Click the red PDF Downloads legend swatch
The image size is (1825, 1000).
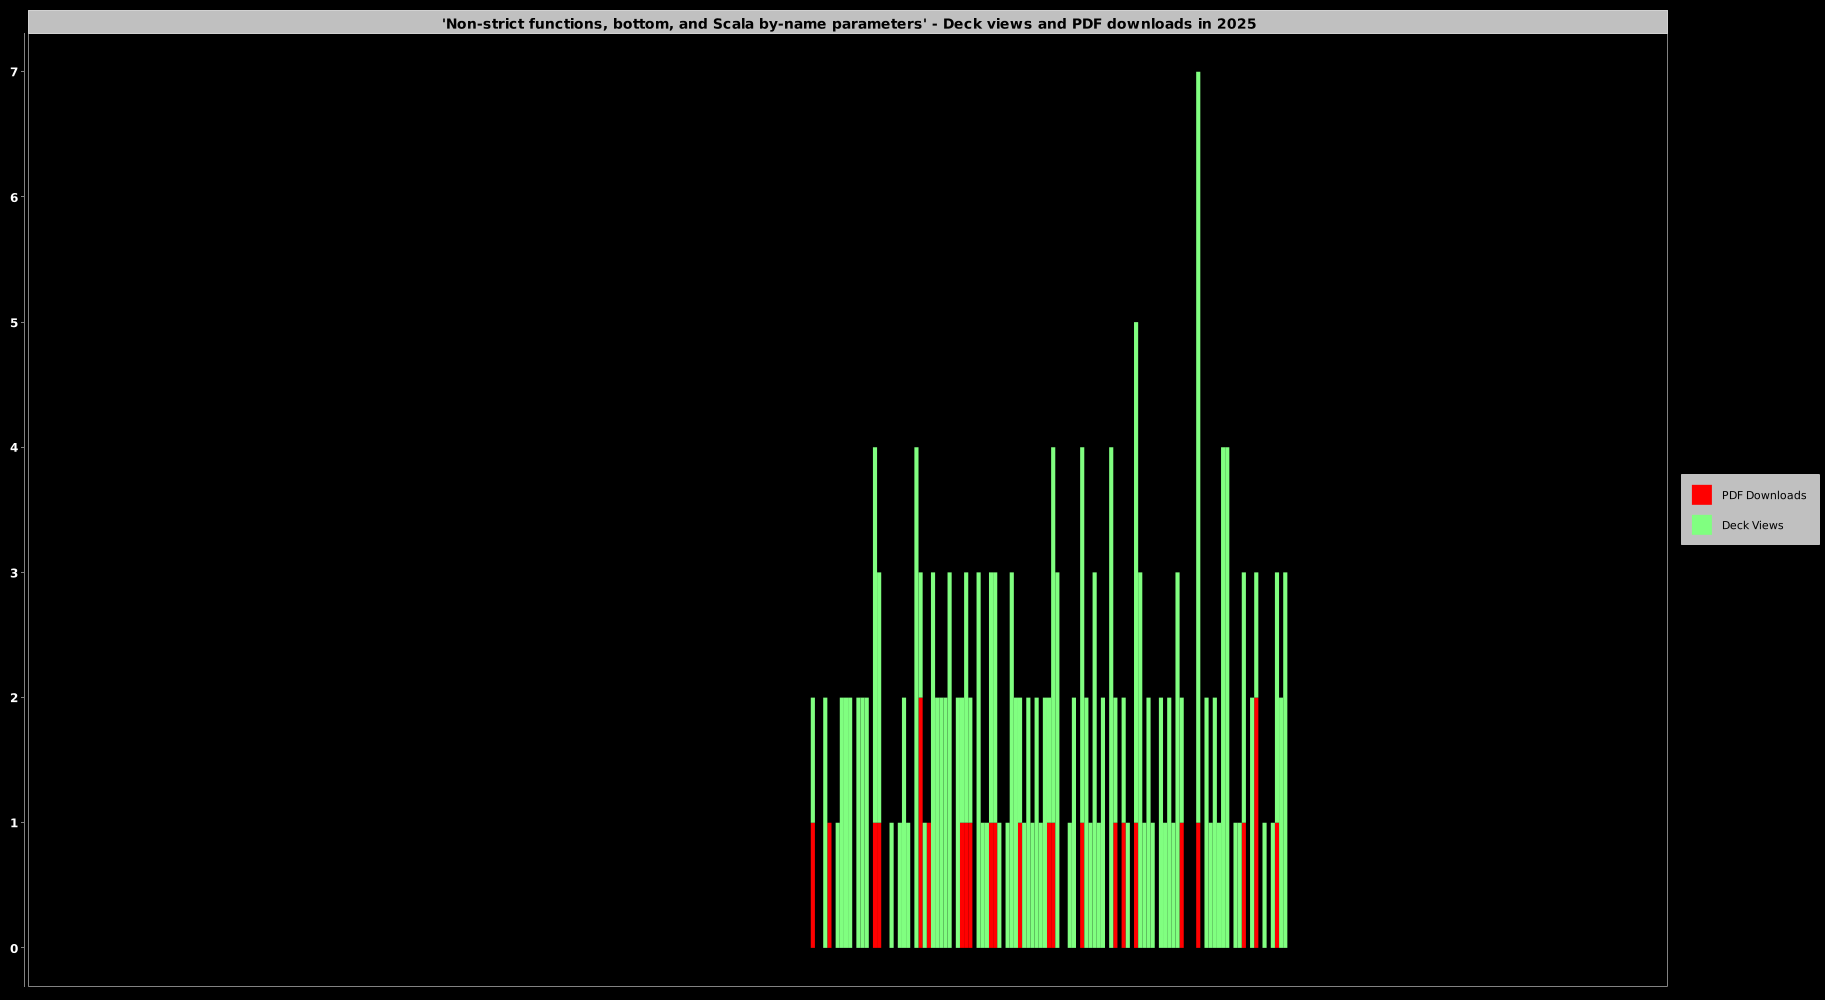click(x=1701, y=495)
